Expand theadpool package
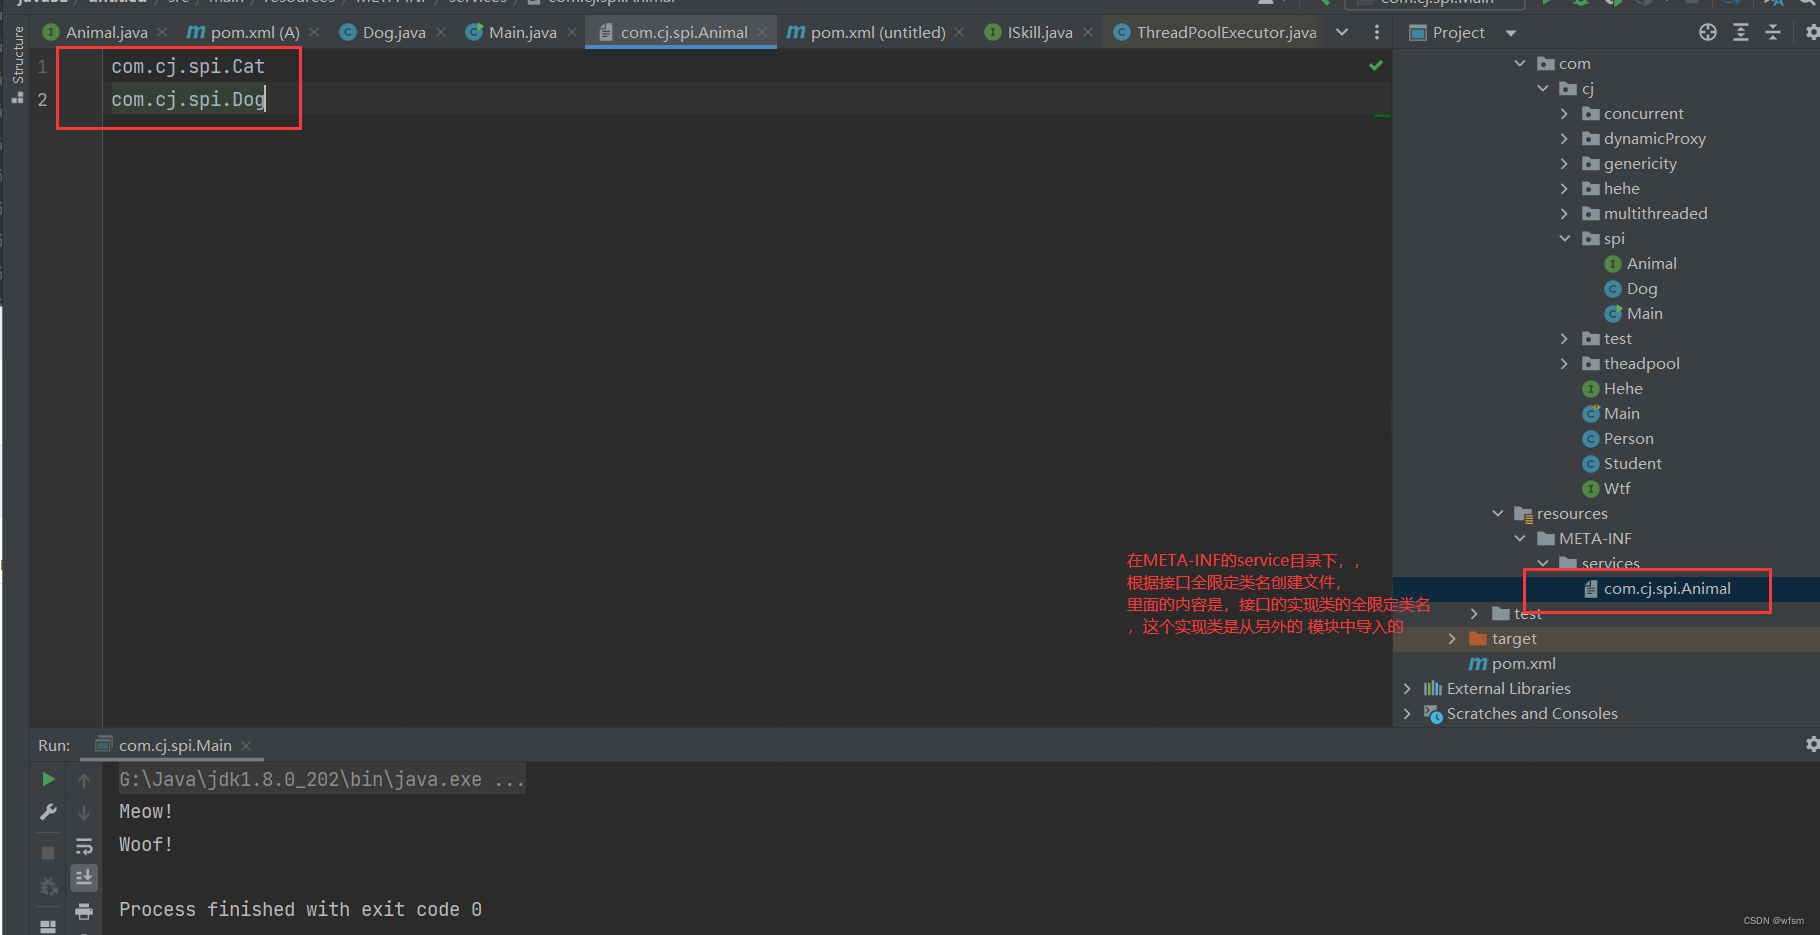The width and height of the screenshot is (1820, 935). 1565,364
